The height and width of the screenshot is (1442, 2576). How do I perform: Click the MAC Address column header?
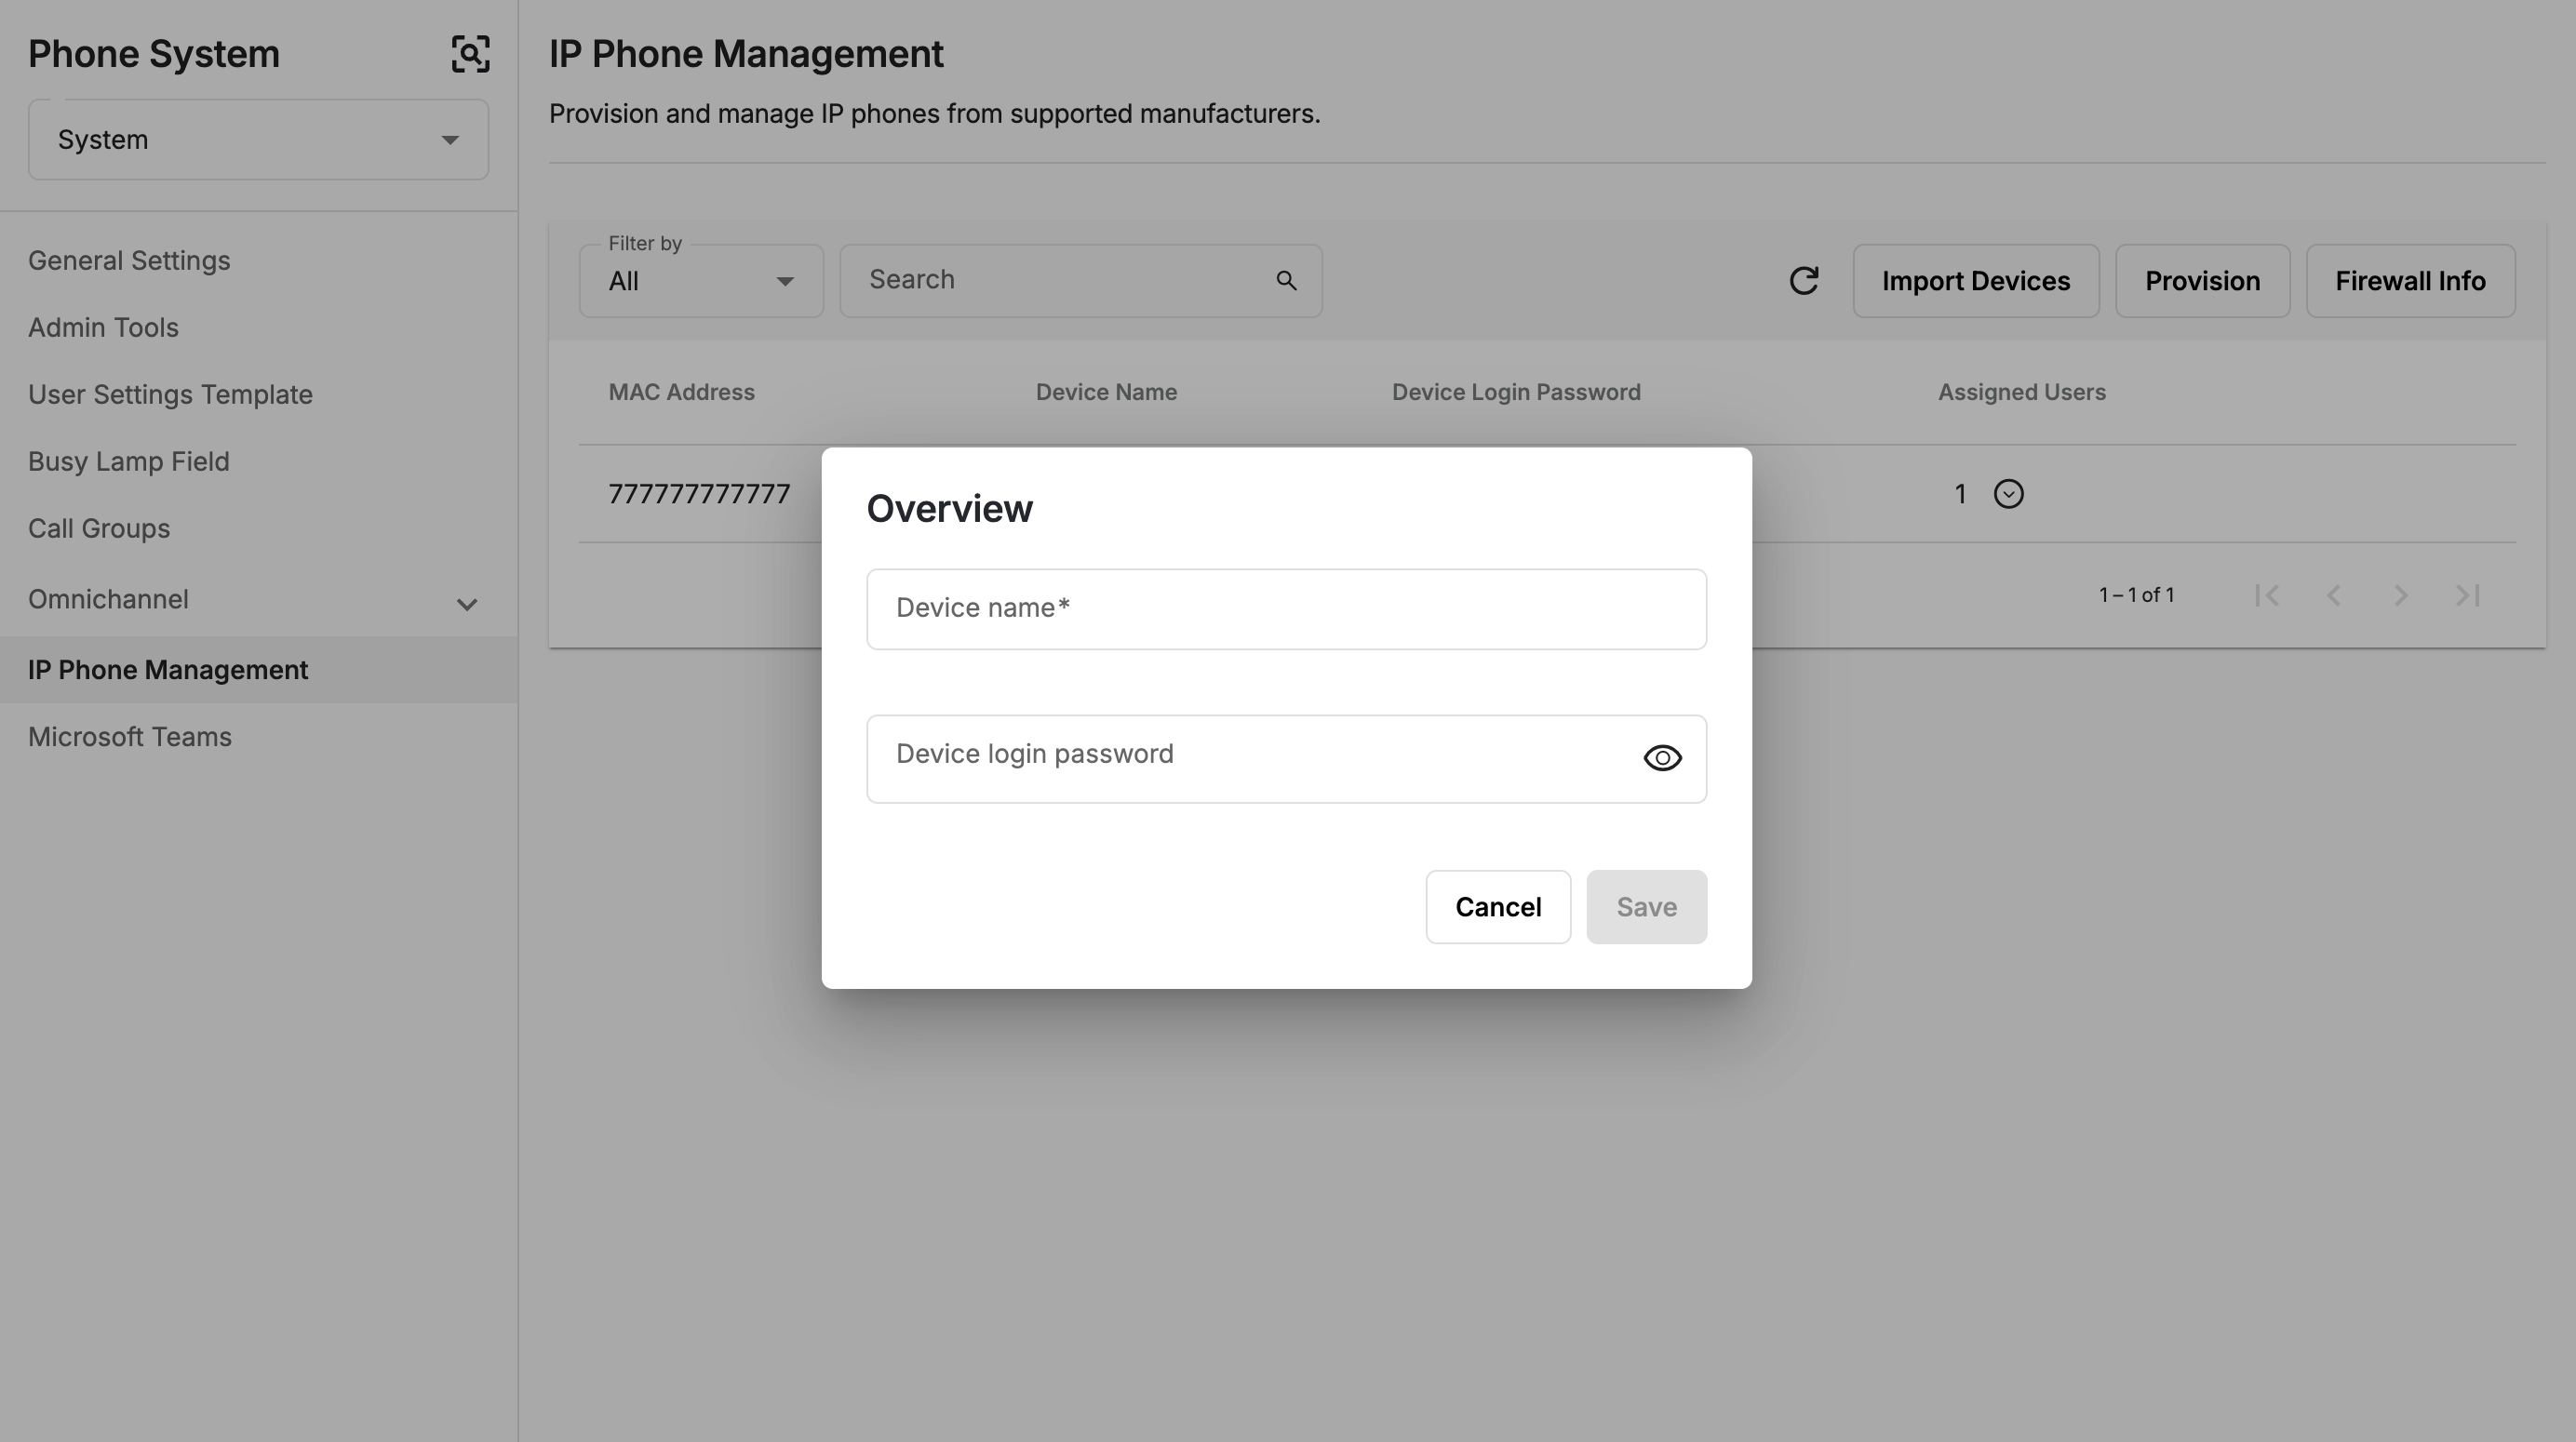pyautogui.click(x=682, y=393)
